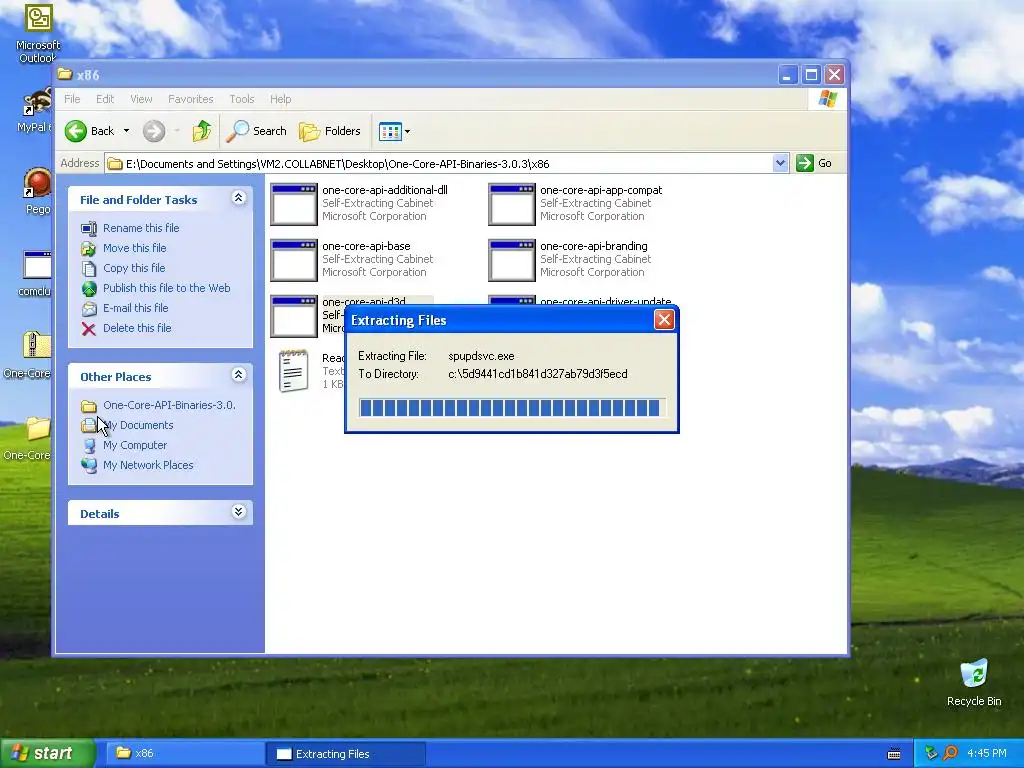Click the c:\5d9441cd1b841d327ab79d3f5ecd directory text

538,374
